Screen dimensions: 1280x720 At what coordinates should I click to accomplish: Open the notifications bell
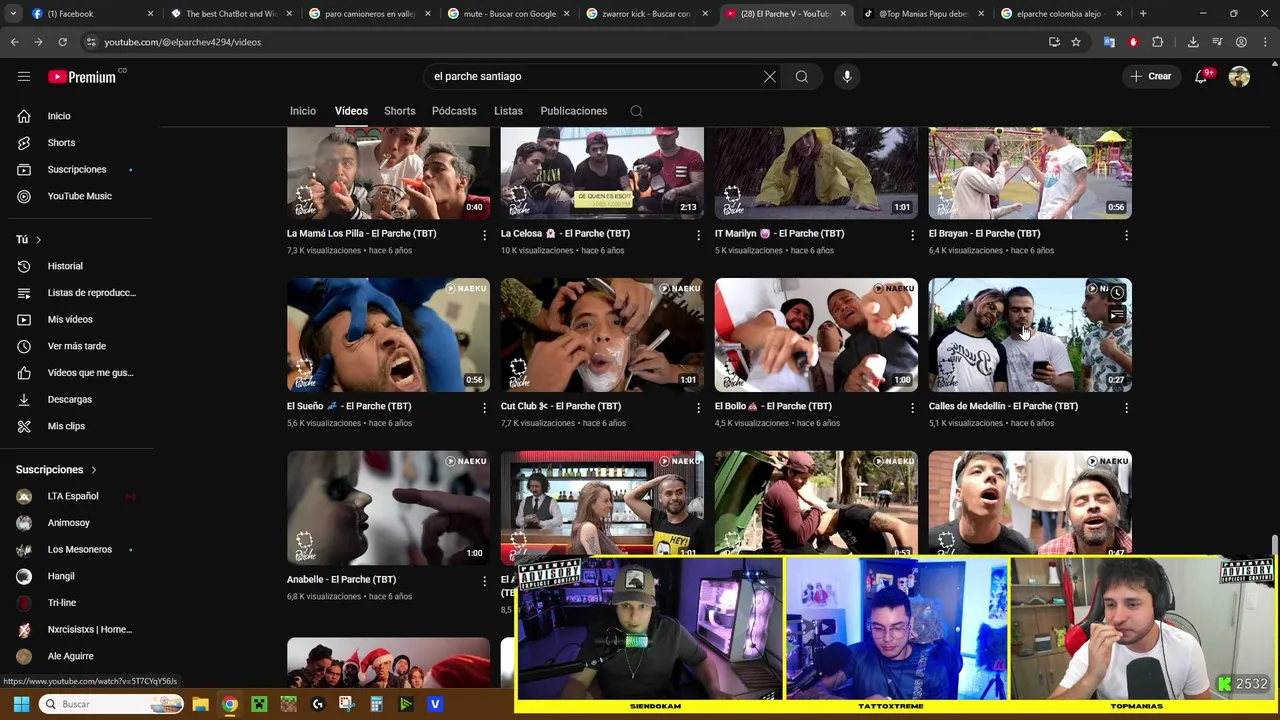coord(1202,76)
